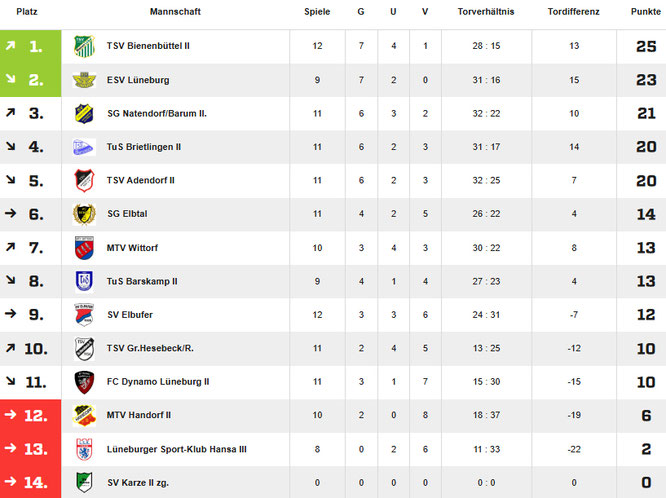Click the MTV Wittorf crest
The width and height of the screenshot is (666, 498).
(x=83, y=248)
